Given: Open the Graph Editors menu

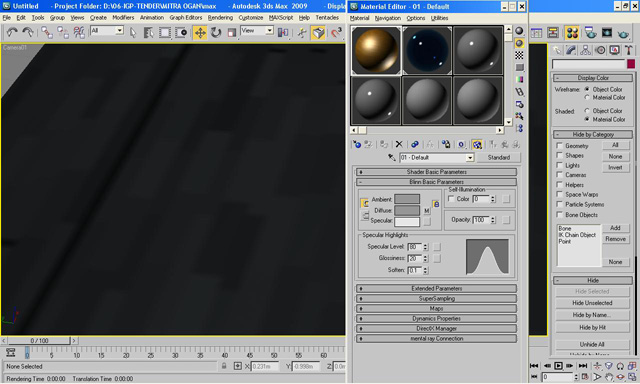Looking at the screenshot, I should pyautogui.click(x=186, y=18).
